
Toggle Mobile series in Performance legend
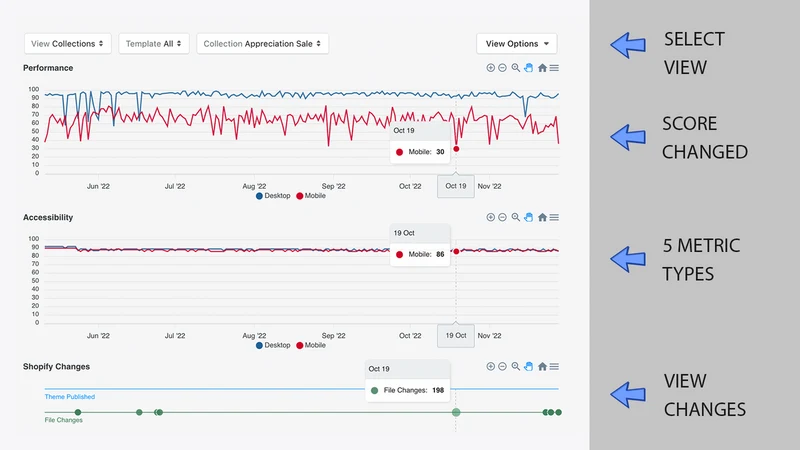click(311, 196)
